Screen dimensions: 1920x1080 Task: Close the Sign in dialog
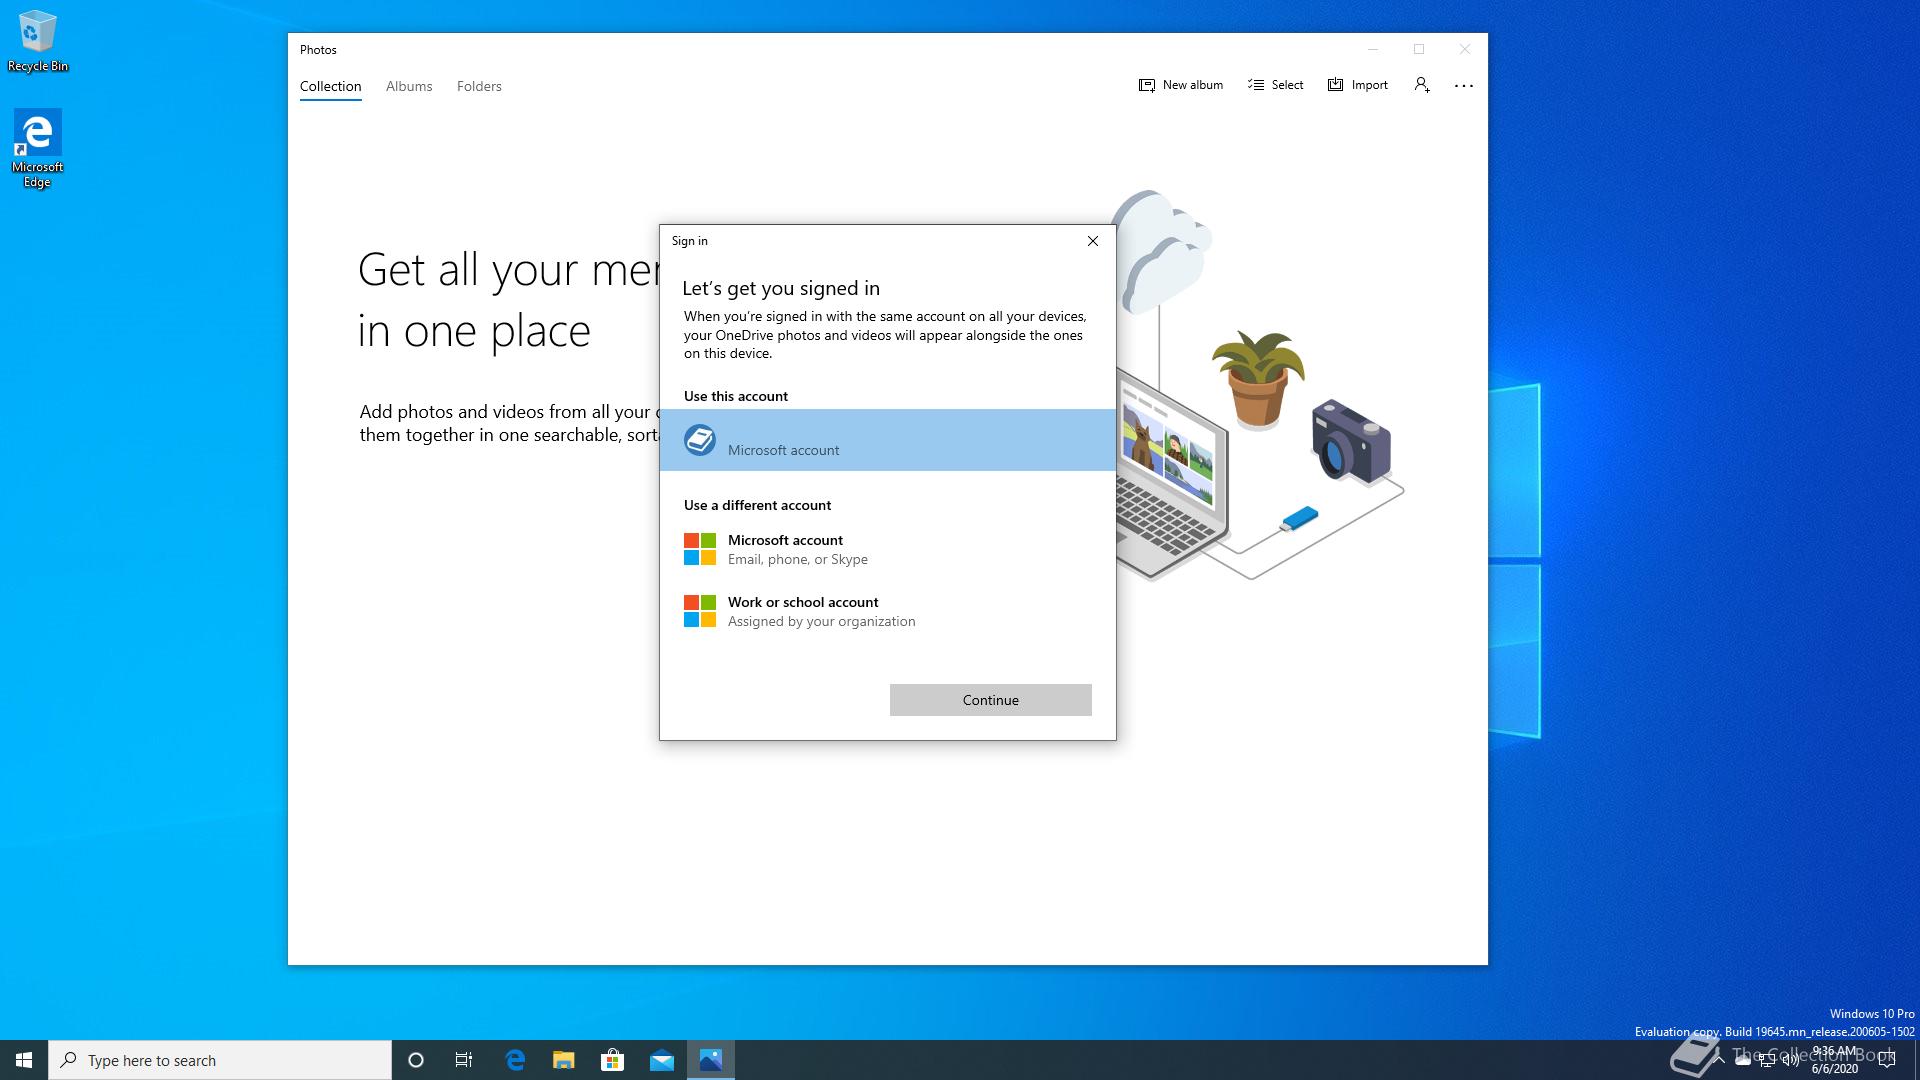[1093, 241]
